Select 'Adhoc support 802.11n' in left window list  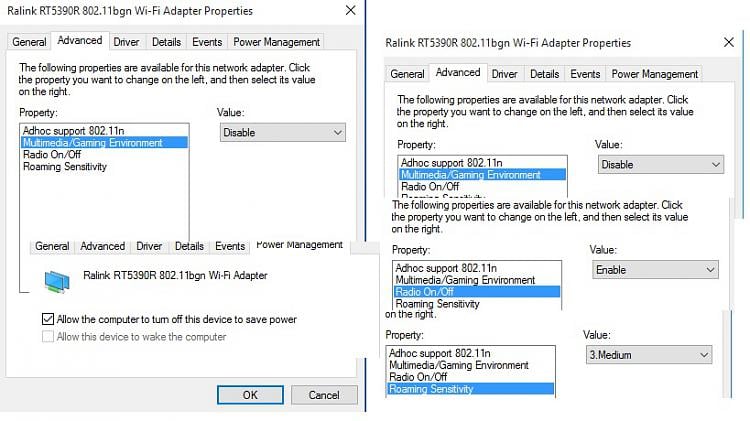pyautogui.click(x=104, y=131)
